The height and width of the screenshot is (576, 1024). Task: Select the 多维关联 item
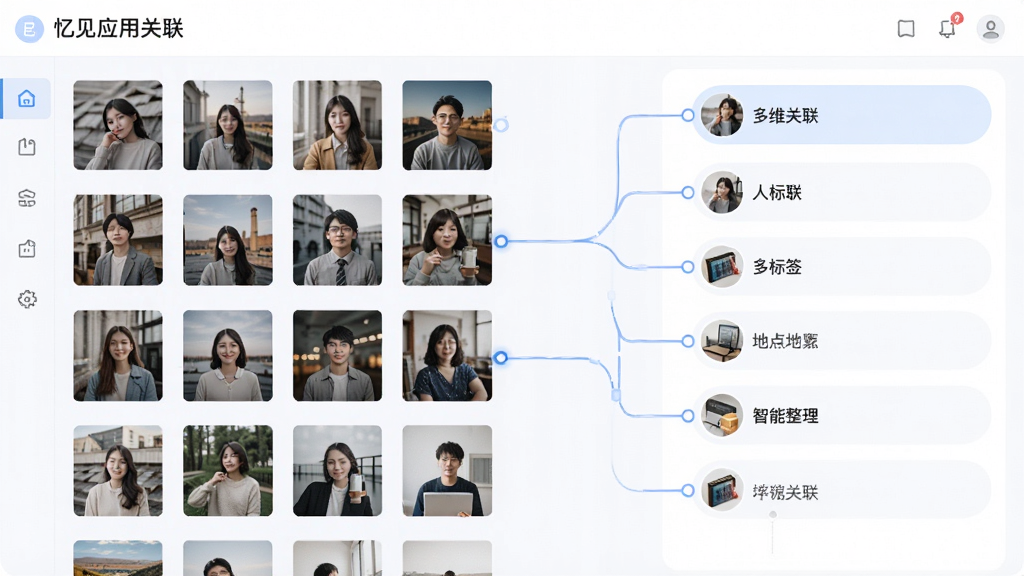point(841,115)
